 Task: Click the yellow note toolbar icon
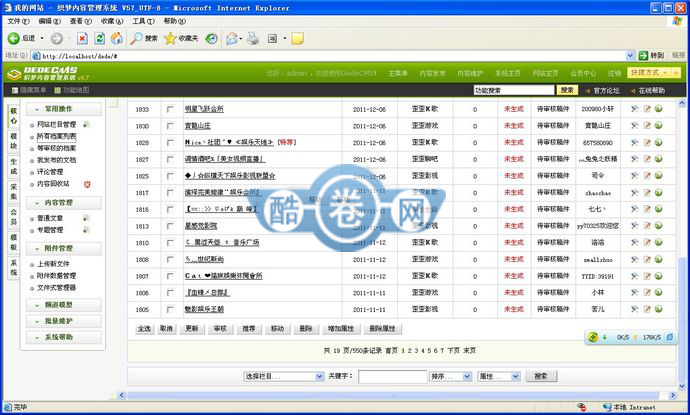(x=297, y=39)
